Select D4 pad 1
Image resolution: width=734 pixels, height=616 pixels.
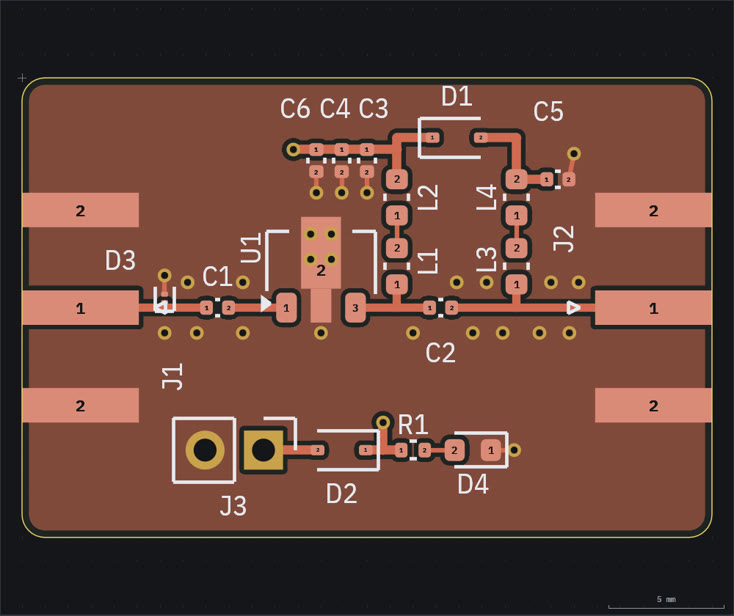491,450
